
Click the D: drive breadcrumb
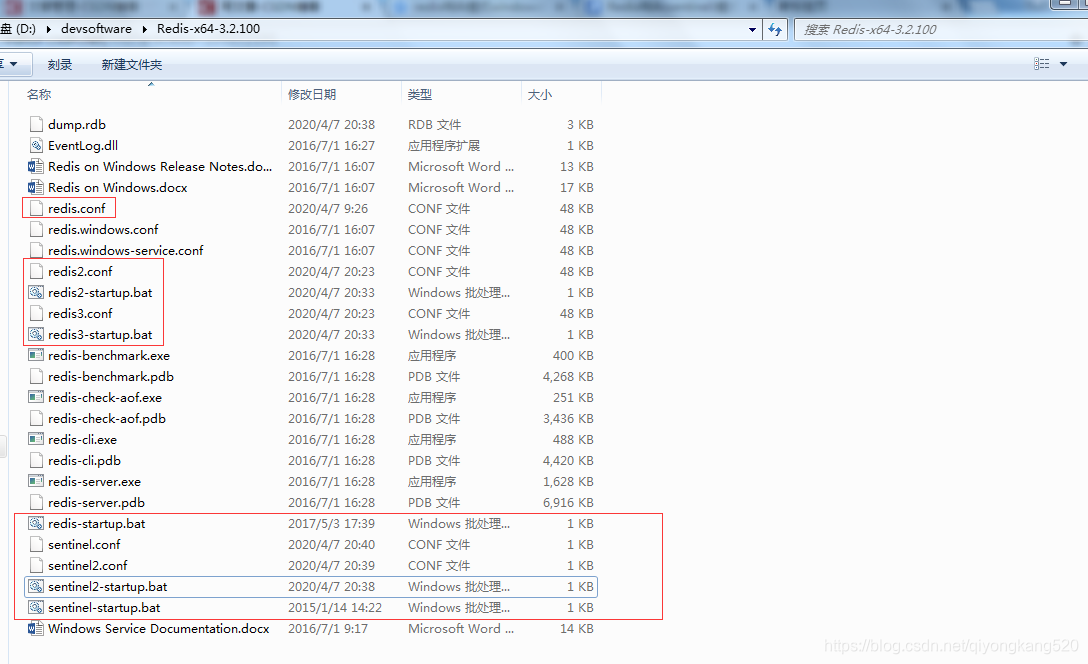point(18,28)
